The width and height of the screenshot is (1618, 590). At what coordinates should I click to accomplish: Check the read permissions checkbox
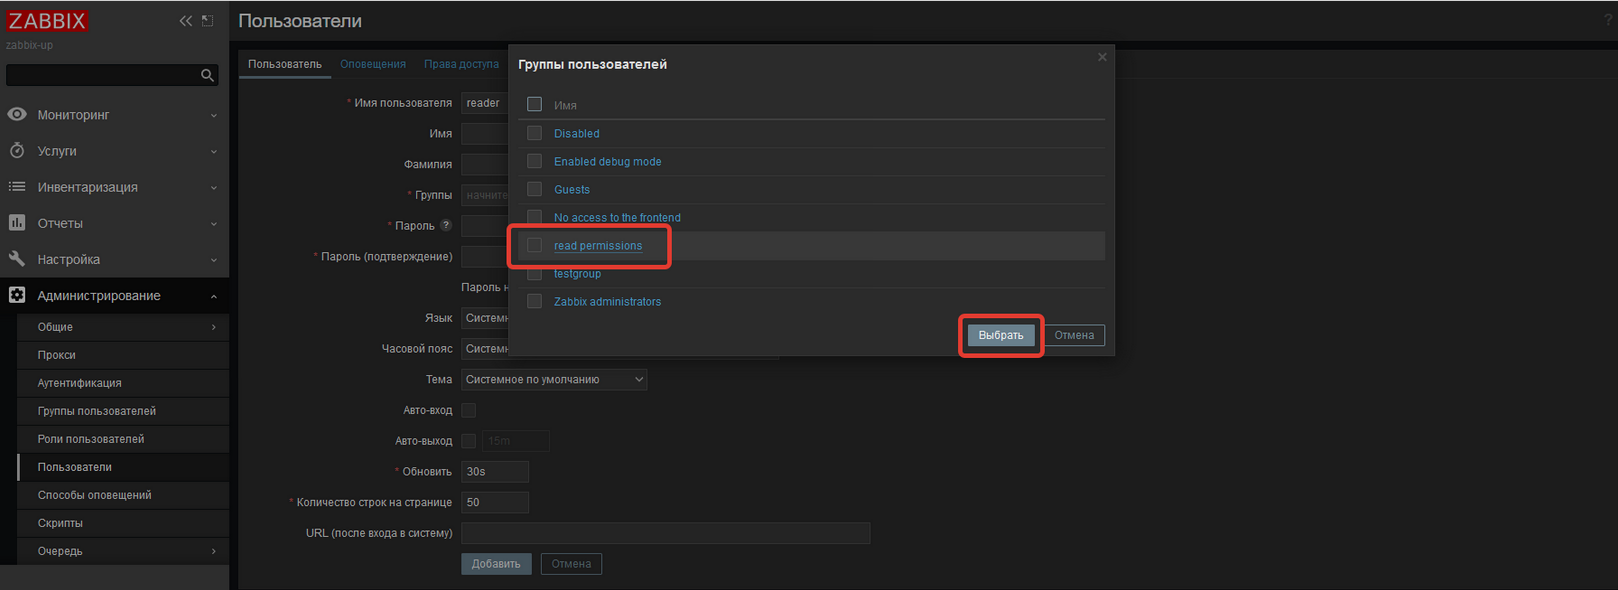(534, 245)
